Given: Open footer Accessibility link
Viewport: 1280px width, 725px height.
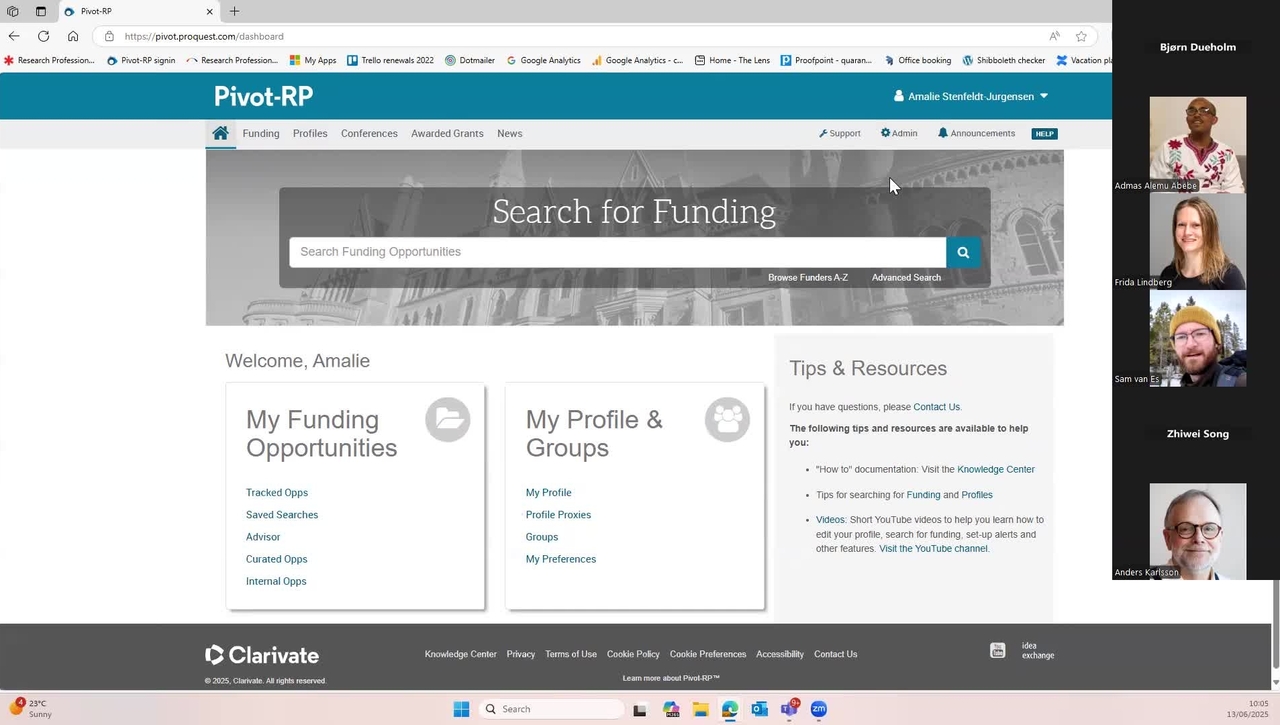Looking at the screenshot, I should (x=780, y=654).
